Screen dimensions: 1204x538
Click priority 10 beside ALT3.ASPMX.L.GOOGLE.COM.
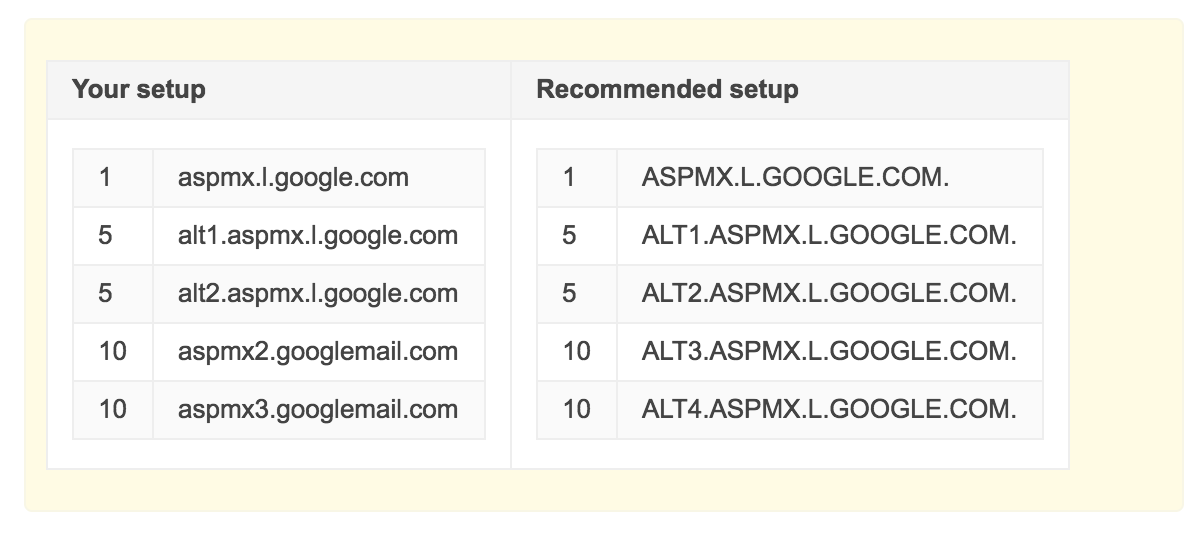coord(576,352)
